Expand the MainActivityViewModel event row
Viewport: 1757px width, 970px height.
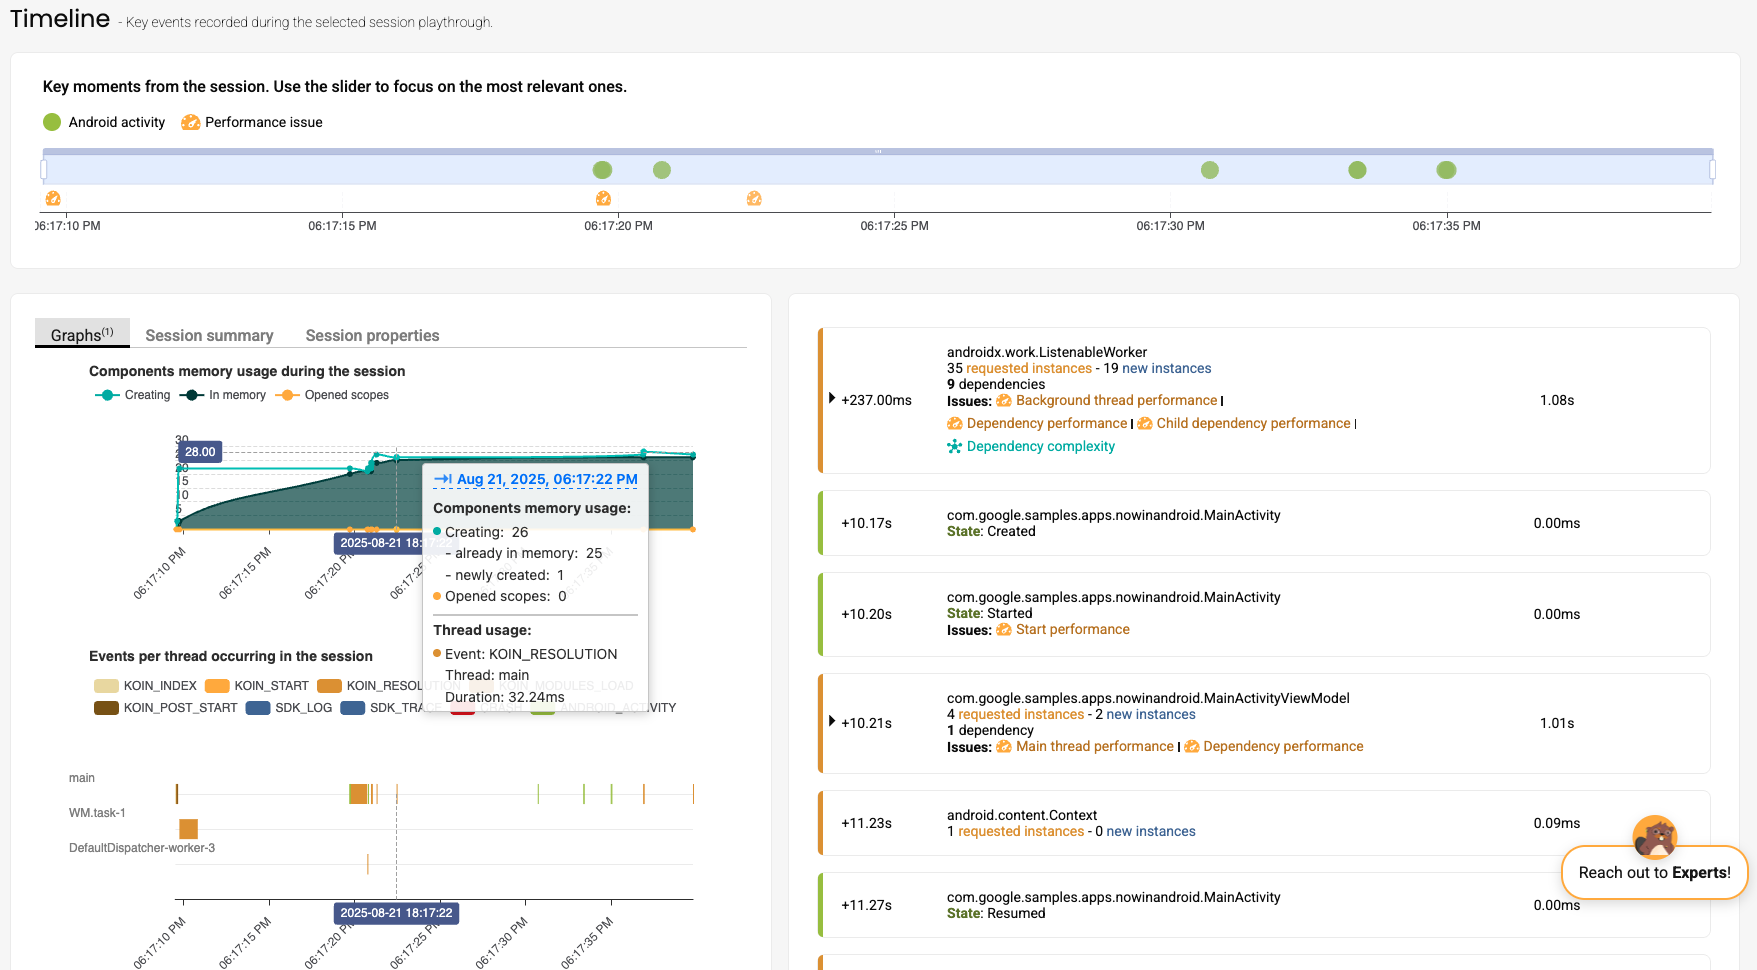[831, 722]
